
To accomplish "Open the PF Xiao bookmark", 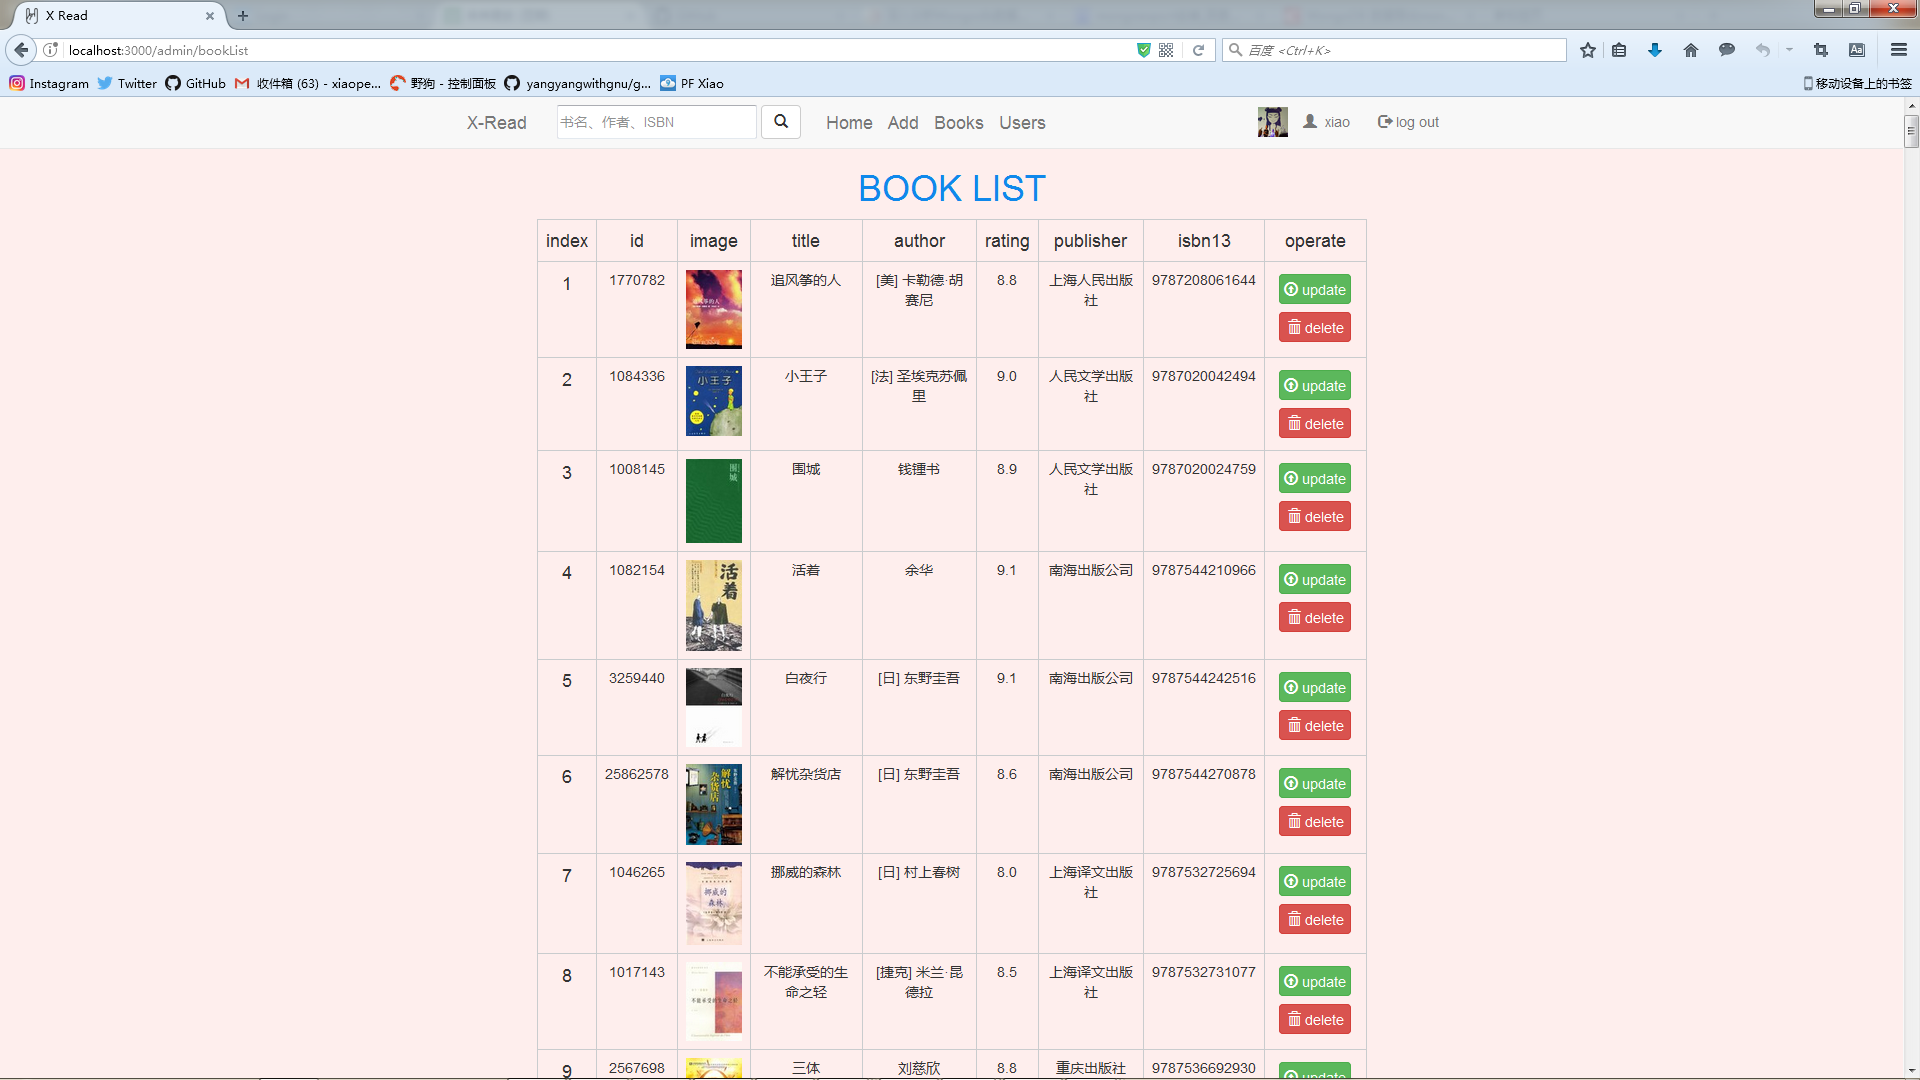I will 692,83.
